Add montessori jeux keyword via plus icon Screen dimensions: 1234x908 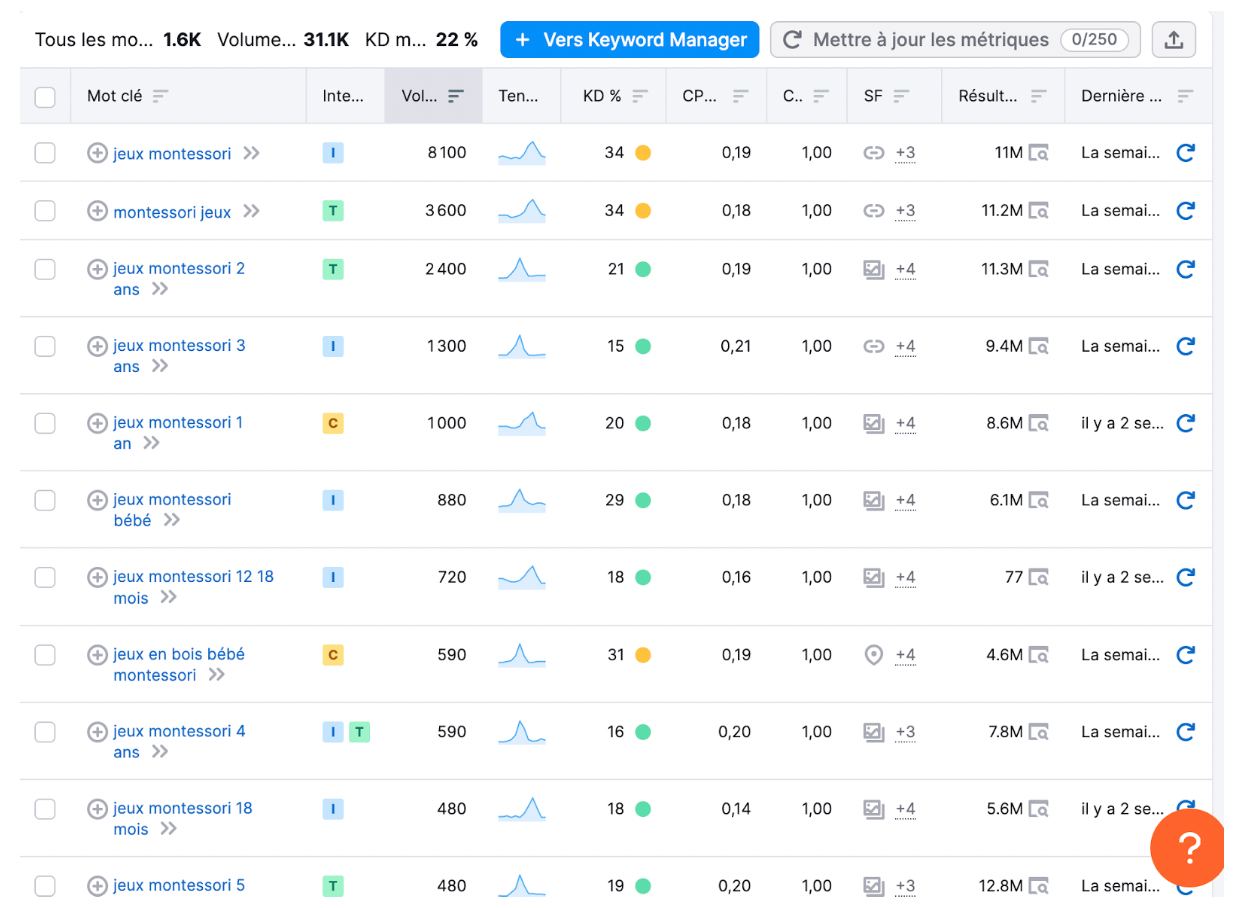[97, 211]
